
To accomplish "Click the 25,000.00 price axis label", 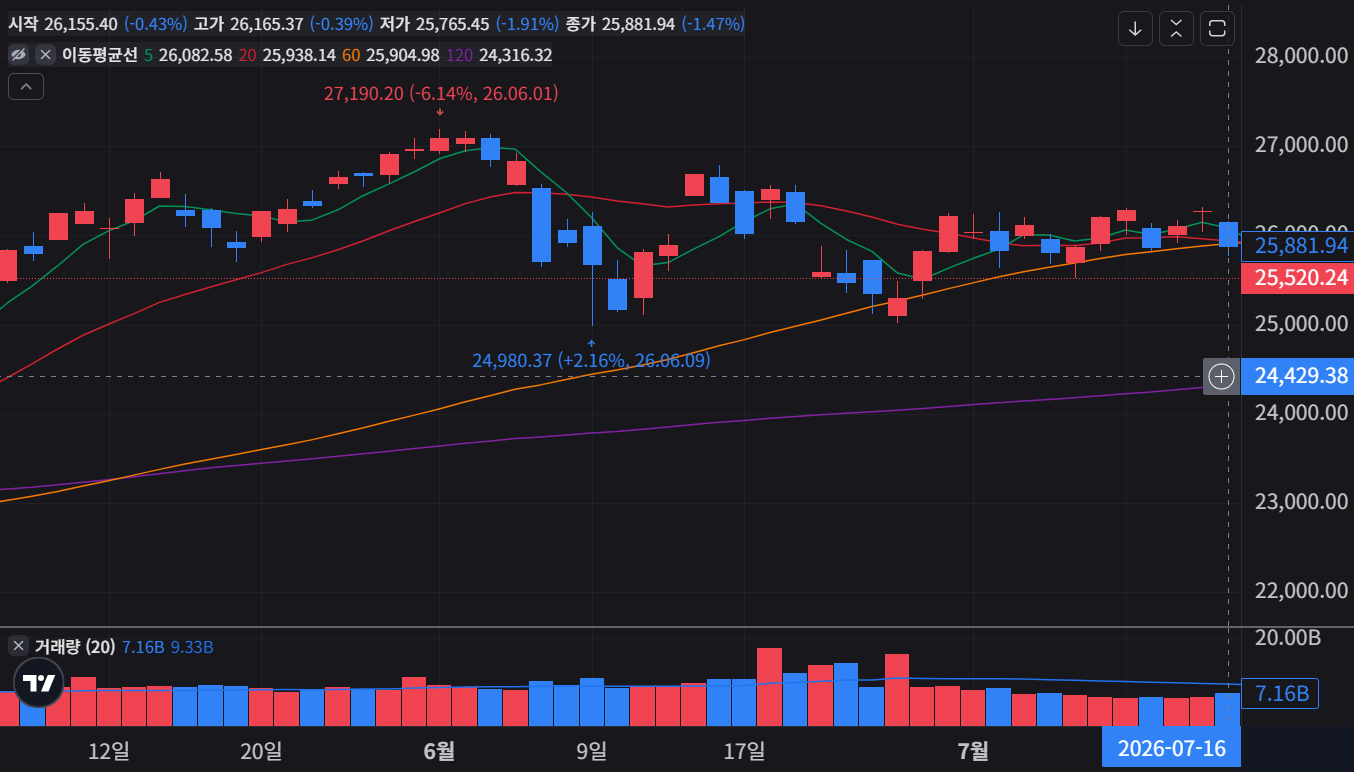I will tap(1301, 323).
